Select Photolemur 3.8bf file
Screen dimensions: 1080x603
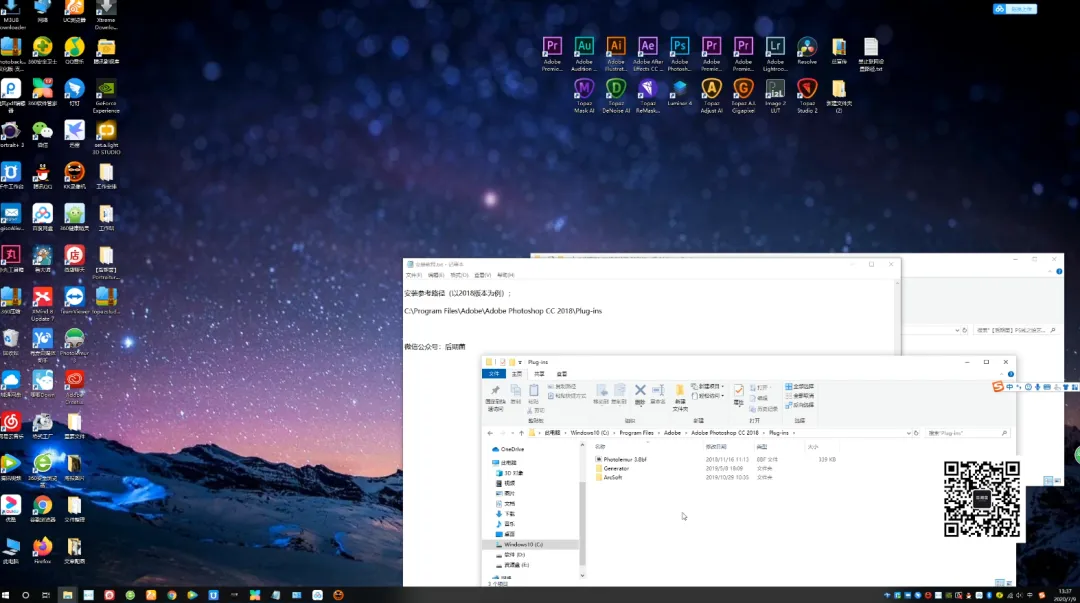pos(625,459)
